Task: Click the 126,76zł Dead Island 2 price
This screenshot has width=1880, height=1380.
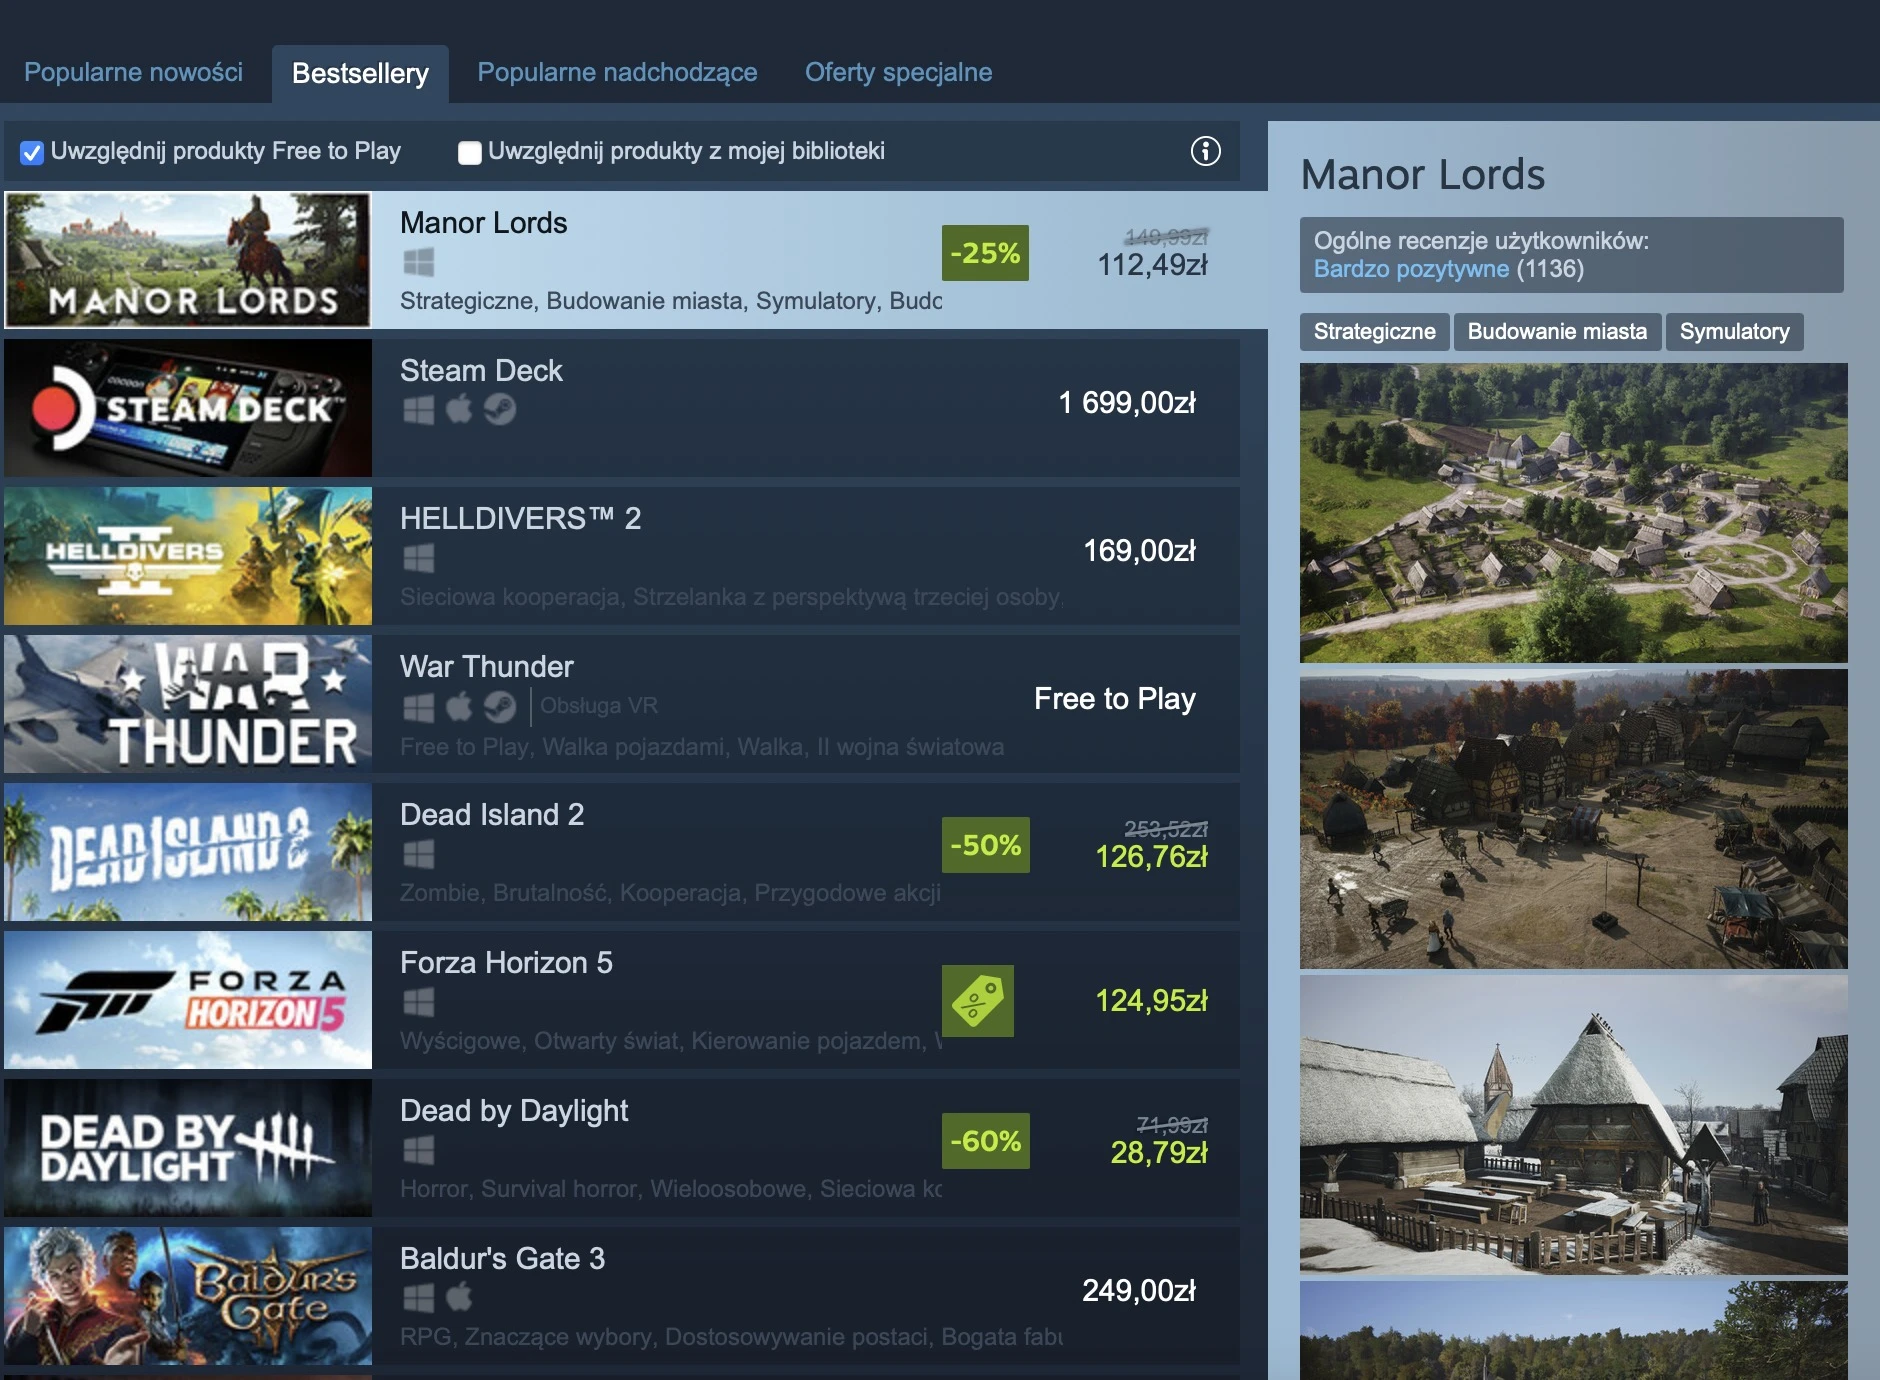Action: 1152,856
